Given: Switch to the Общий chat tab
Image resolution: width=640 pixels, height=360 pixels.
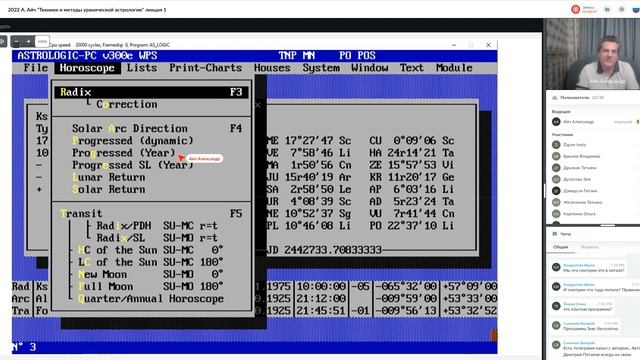Looking at the screenshot, I should pyautogui.click(x=560, y=247).
